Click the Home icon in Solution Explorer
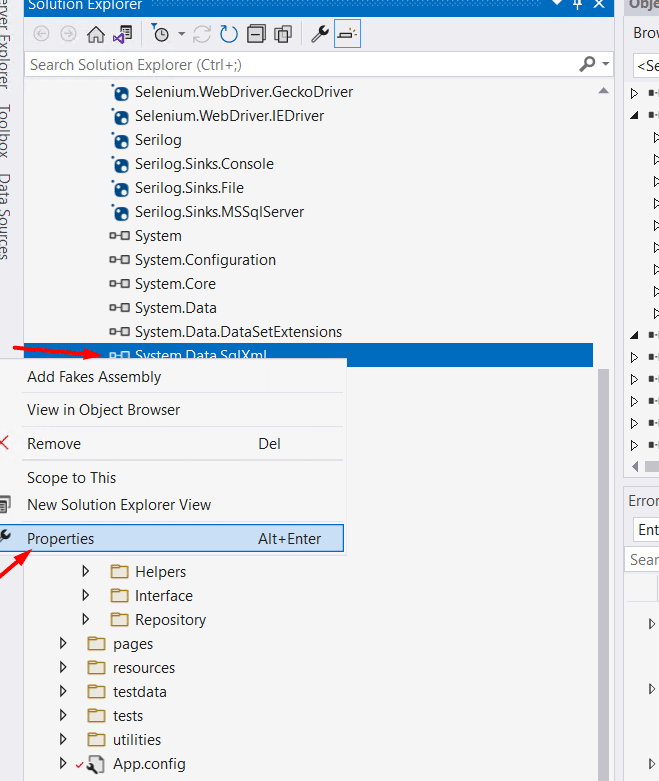Screen dimensions: 659x781 tap(96, 34)
